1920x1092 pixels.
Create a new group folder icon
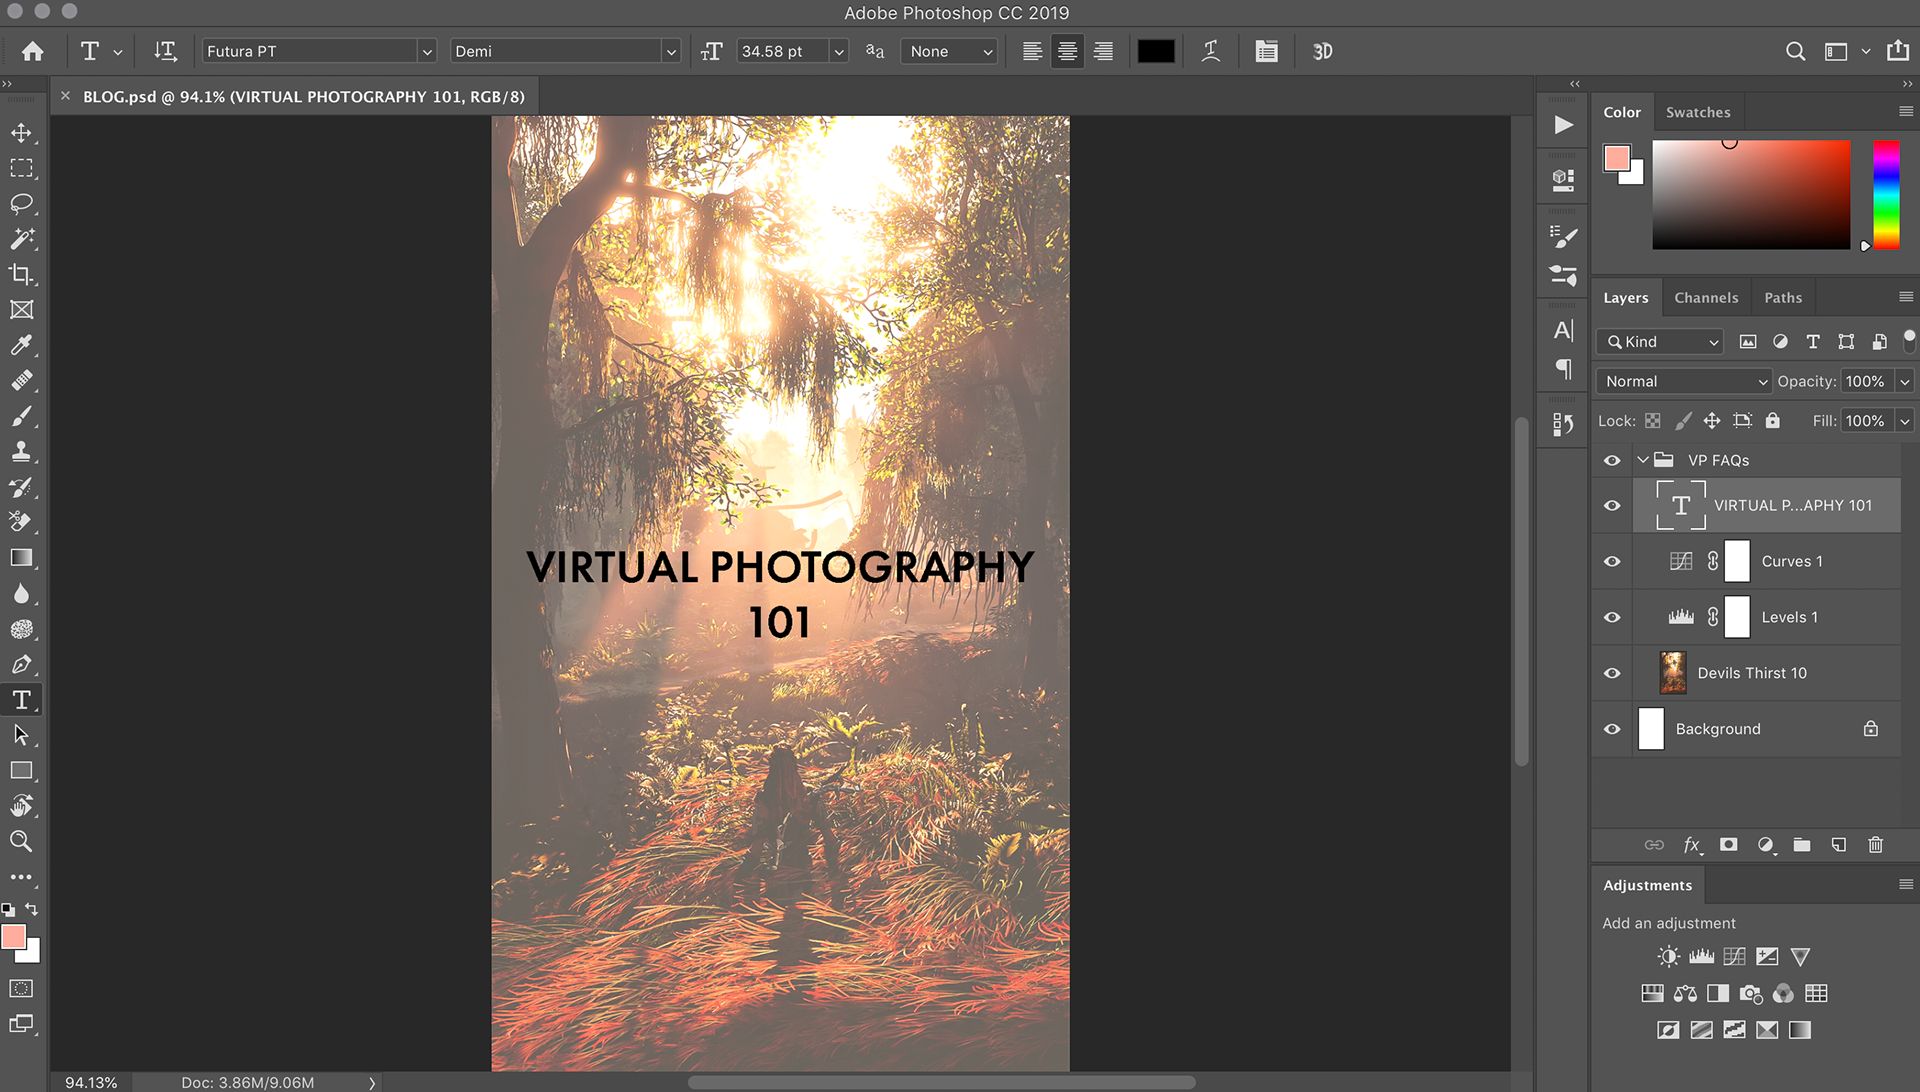(1801, 845)
